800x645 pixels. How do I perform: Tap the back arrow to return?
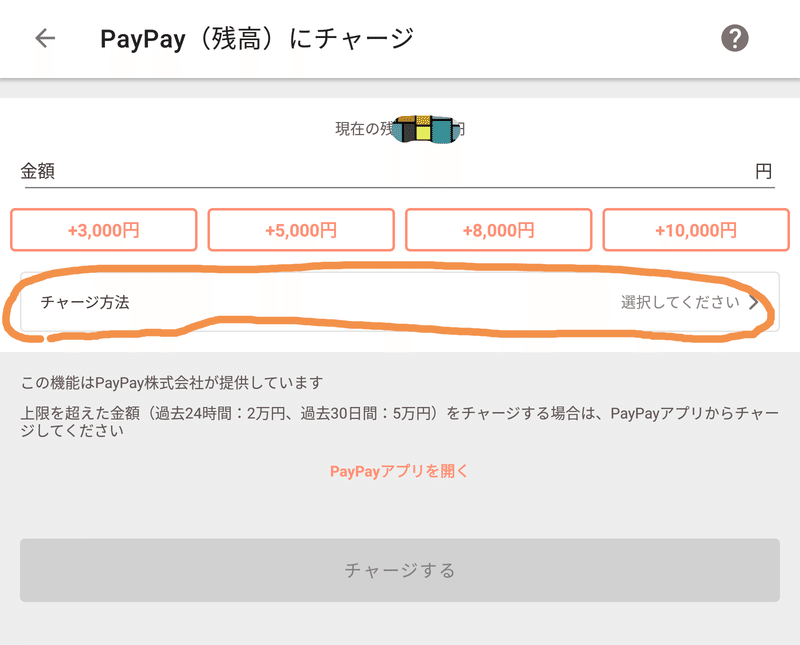(45, 37)
